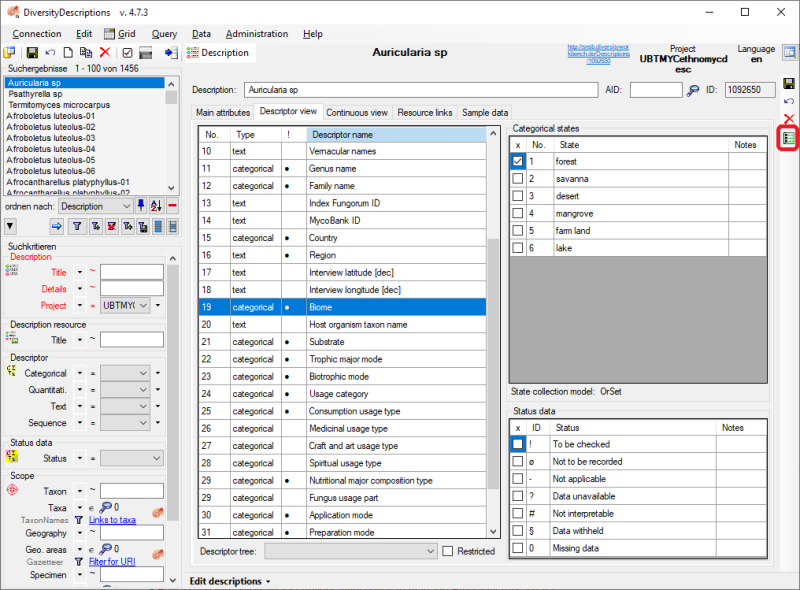Click the blue pin icon beside sort dropdown
This screenshot has width=800, height=590.
point(142,205)
